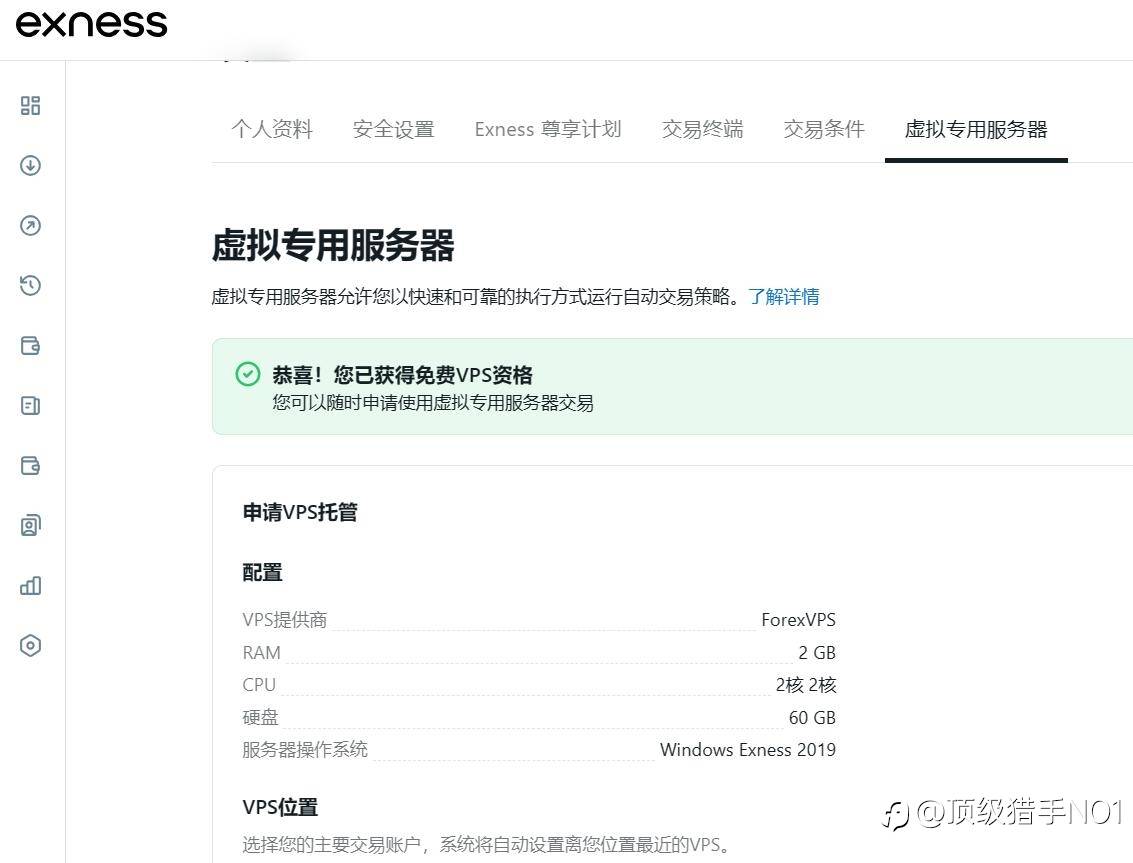Select the Exness 尊享计划 tab
The height and width of the screenshot is (863, 1133).
click(x=547, y=129)
